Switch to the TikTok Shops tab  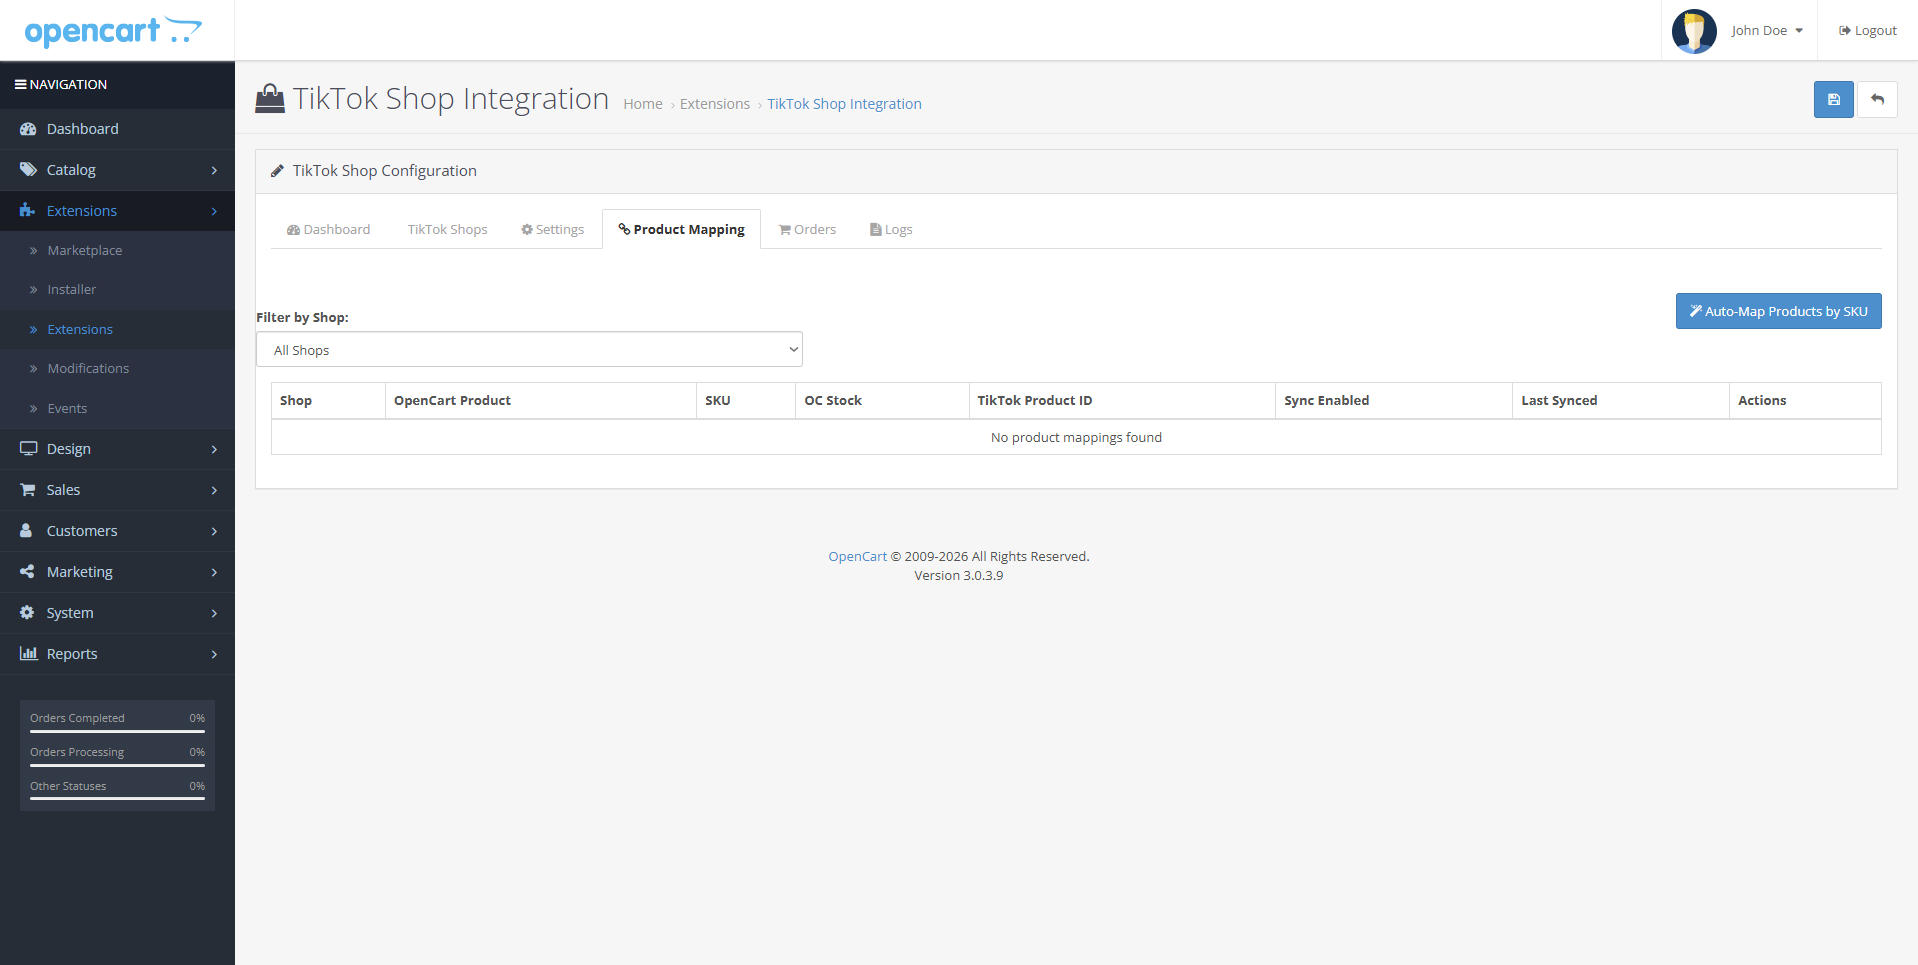tap(448, 230)
